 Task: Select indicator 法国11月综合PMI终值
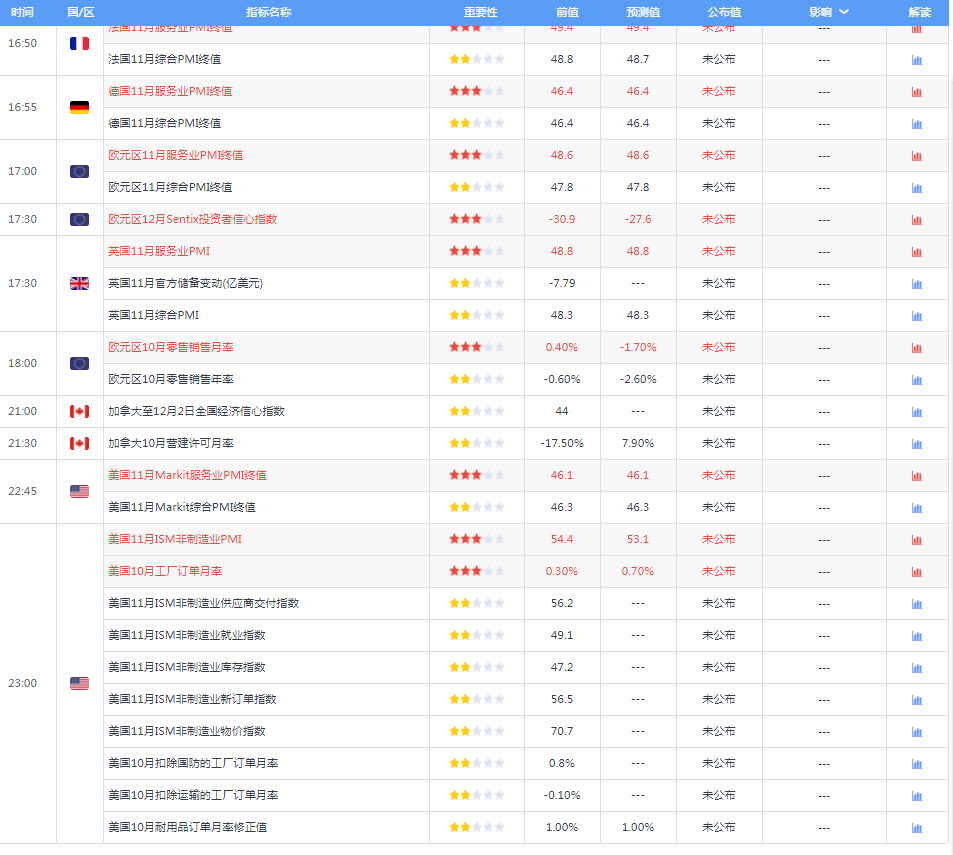pos(165,59)
